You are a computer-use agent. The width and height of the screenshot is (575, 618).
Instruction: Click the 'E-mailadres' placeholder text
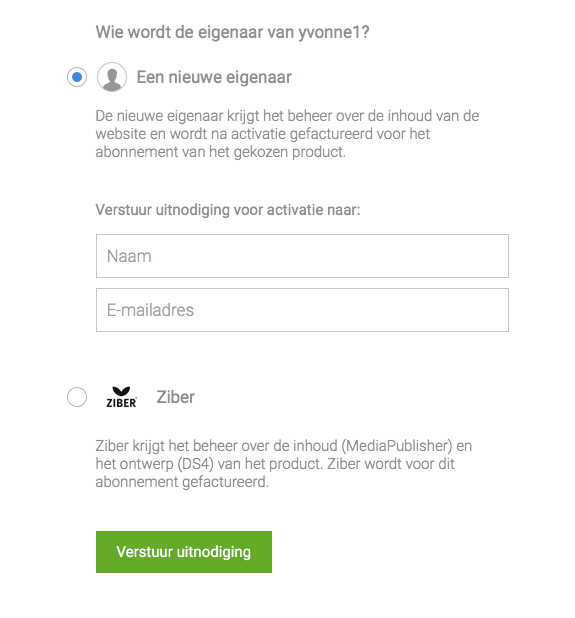tap(150, 310)
